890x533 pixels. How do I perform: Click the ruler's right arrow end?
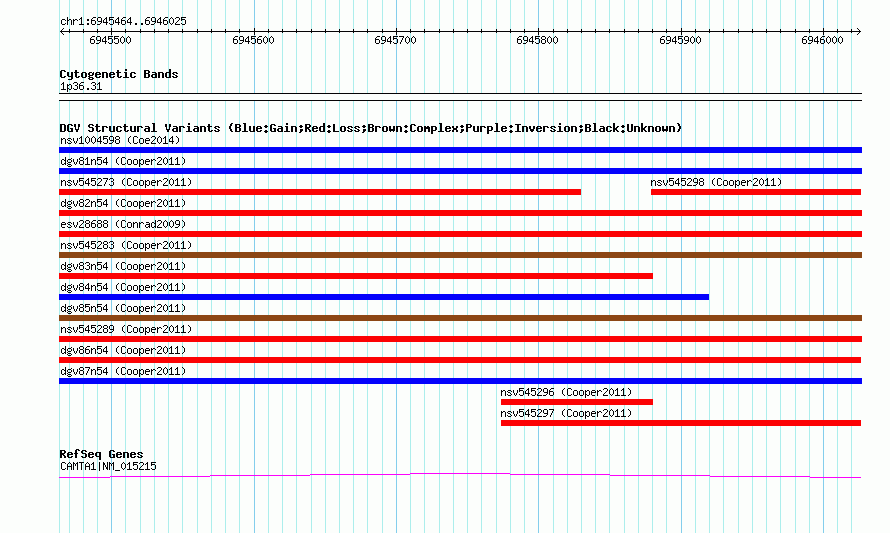coord(858,31)
